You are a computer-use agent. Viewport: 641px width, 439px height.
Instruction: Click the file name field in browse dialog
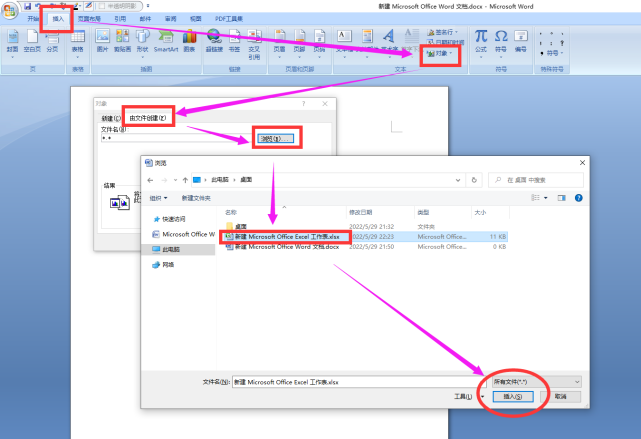(x=359, y=382)
